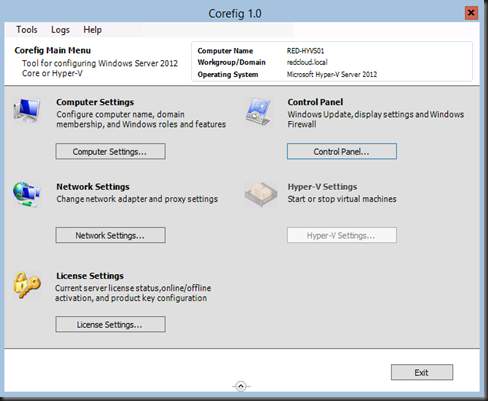
Task: Click 'Tool for configuring Windows Server 2012' text
Action: click(x=100, y=63)
